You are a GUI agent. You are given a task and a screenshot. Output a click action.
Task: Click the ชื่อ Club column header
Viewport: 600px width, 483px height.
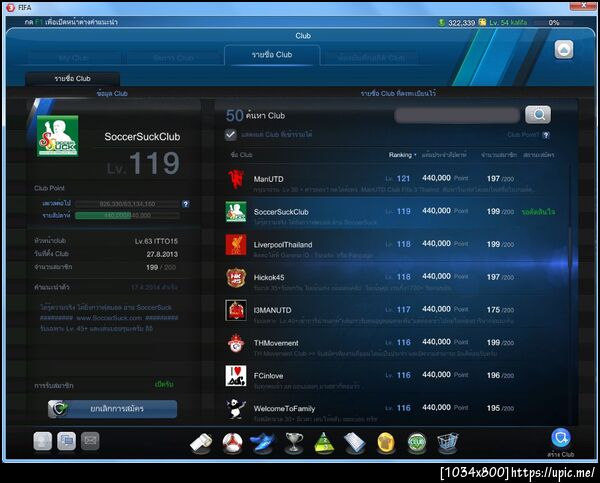[x=241, y=155]
